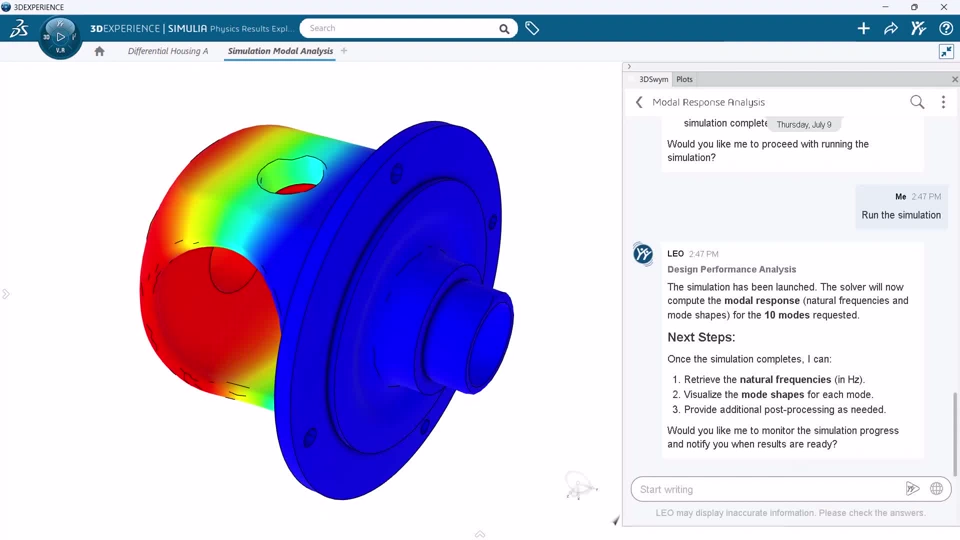960x540 pixels.
Task: Switch to the Plots panel tab
Action: pyautogui.click(x=684, y=80)
